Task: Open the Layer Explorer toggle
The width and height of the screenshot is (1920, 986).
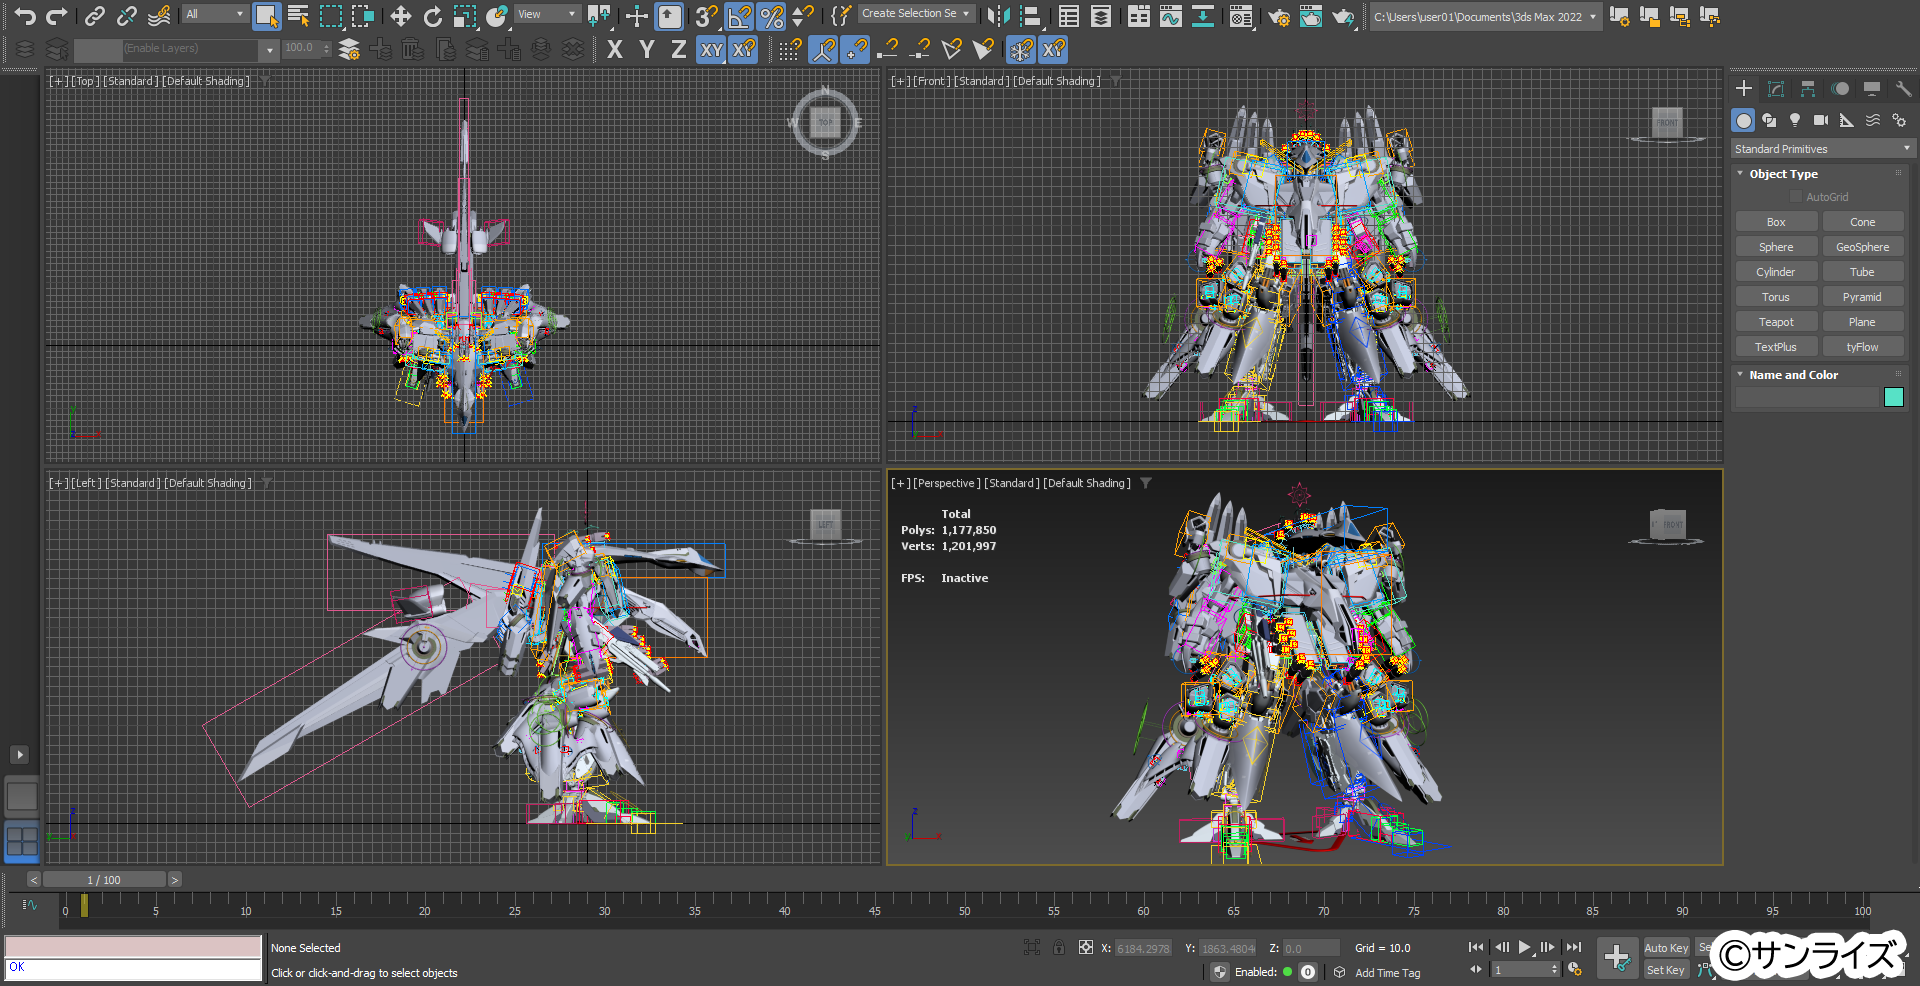Action: [x=1101, y=15]
